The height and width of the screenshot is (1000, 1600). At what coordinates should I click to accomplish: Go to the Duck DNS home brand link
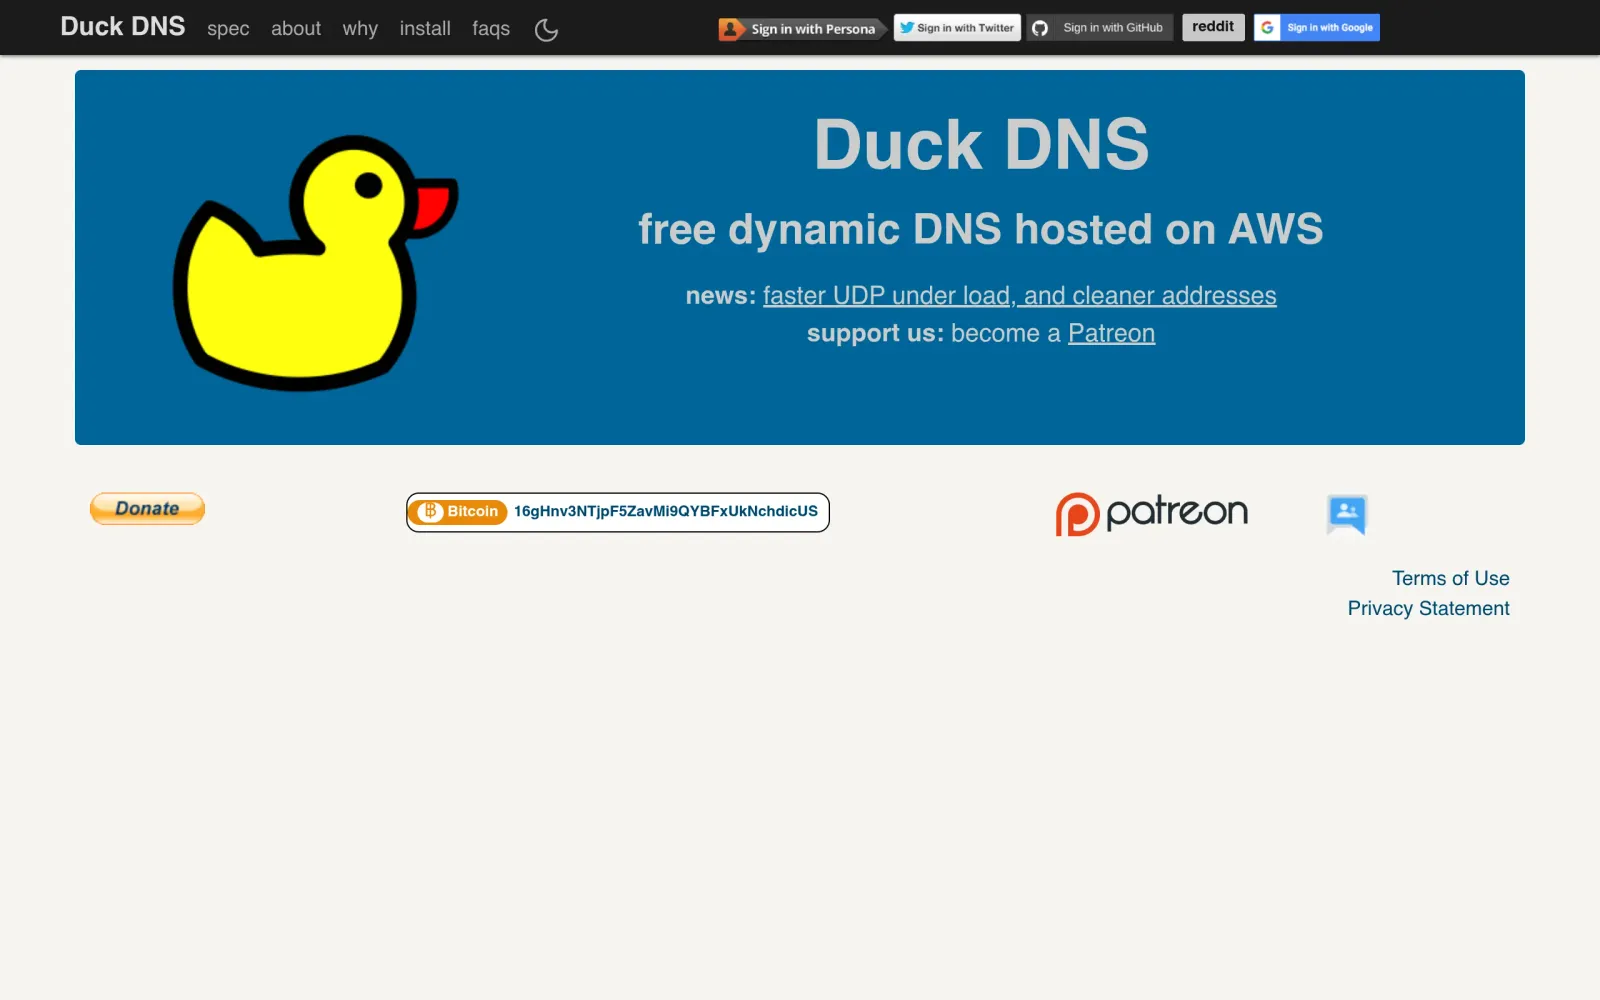coord(123,27)
